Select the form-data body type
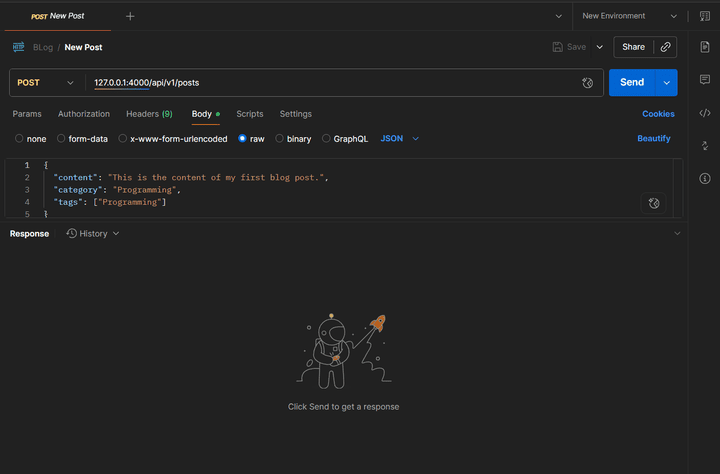Viewport: 720px width, 474px height. [62, 139]
